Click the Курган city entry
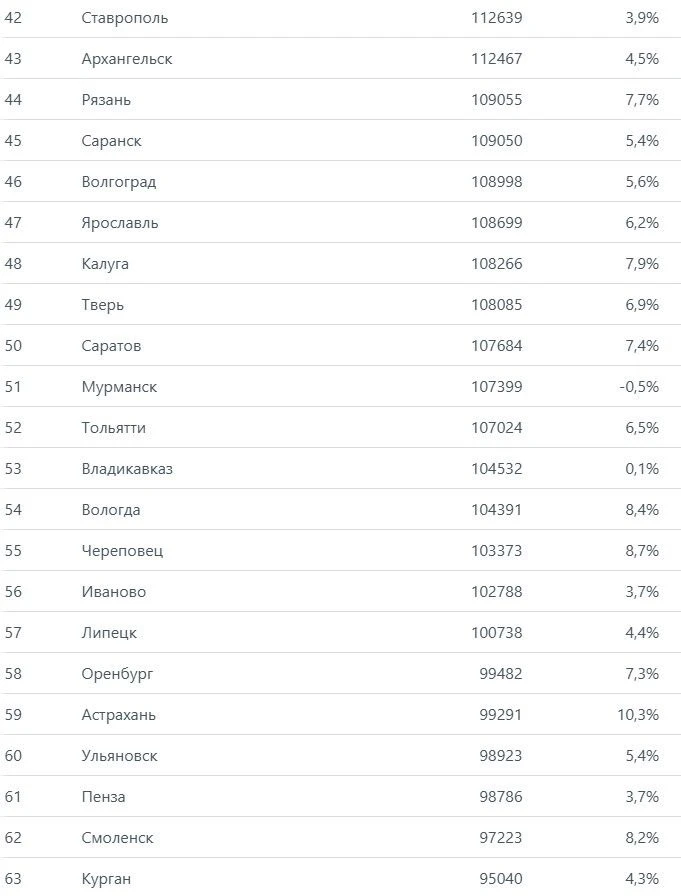The height and width of the screenshot is (896, 681). tap(106, 879)
